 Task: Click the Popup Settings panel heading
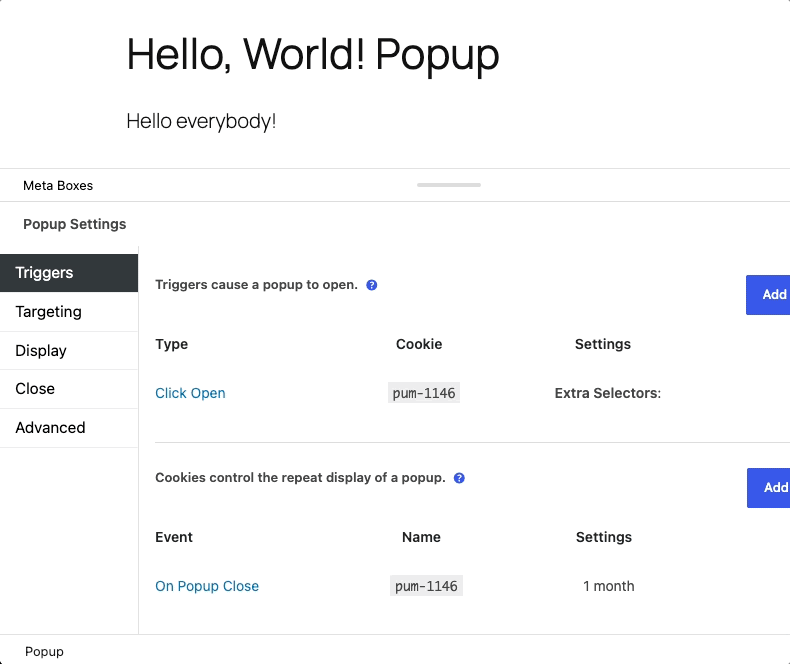pos(75,224)
